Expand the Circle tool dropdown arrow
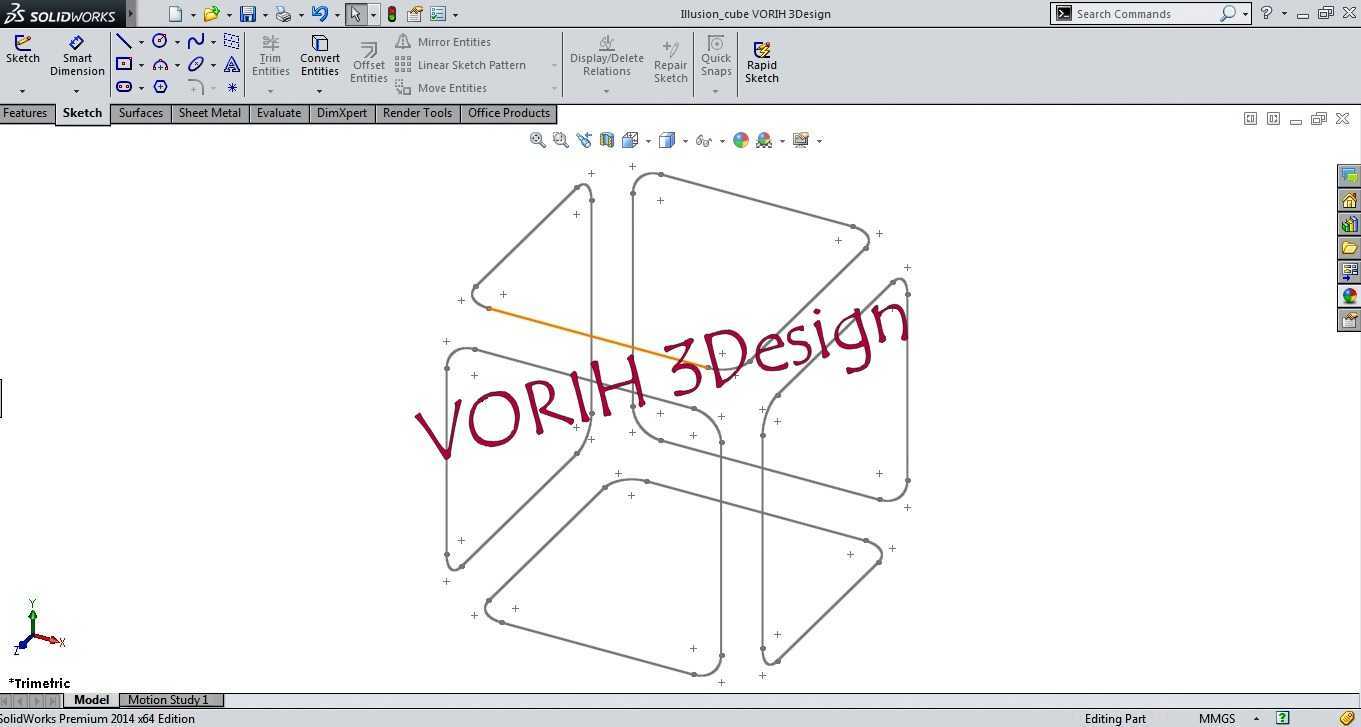Screen dimensions: 1361x727 pyautogui.click(x=177, y=42)
